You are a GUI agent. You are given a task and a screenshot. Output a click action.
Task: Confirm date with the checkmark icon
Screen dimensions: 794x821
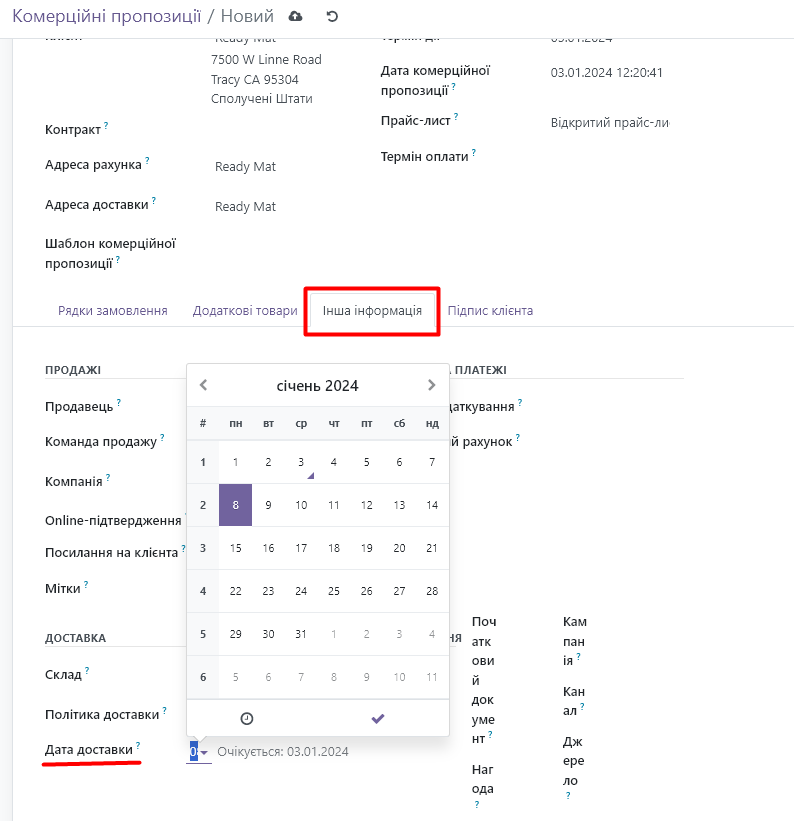point(377,718)
